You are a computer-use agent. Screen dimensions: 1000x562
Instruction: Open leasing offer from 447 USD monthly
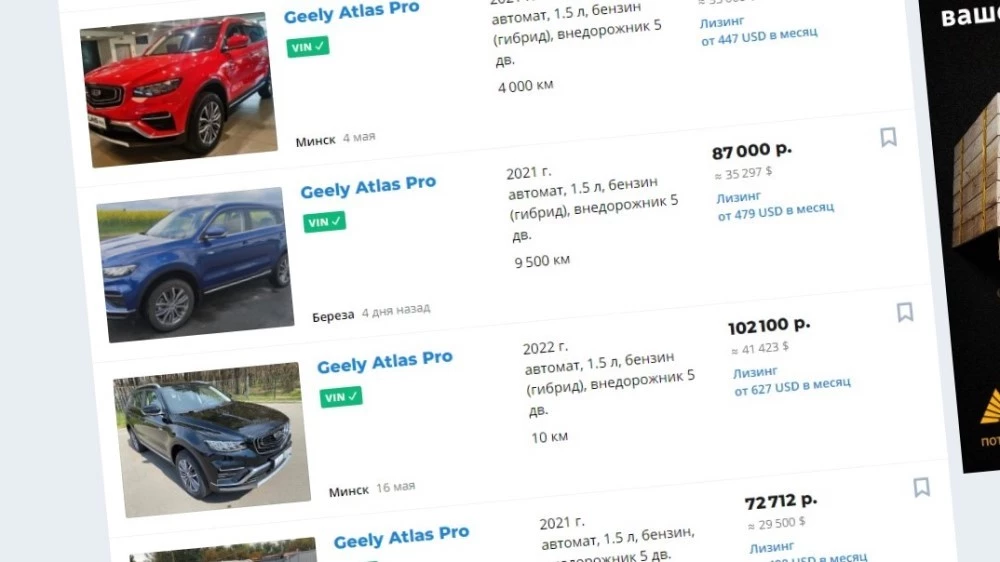click(758, 31)
